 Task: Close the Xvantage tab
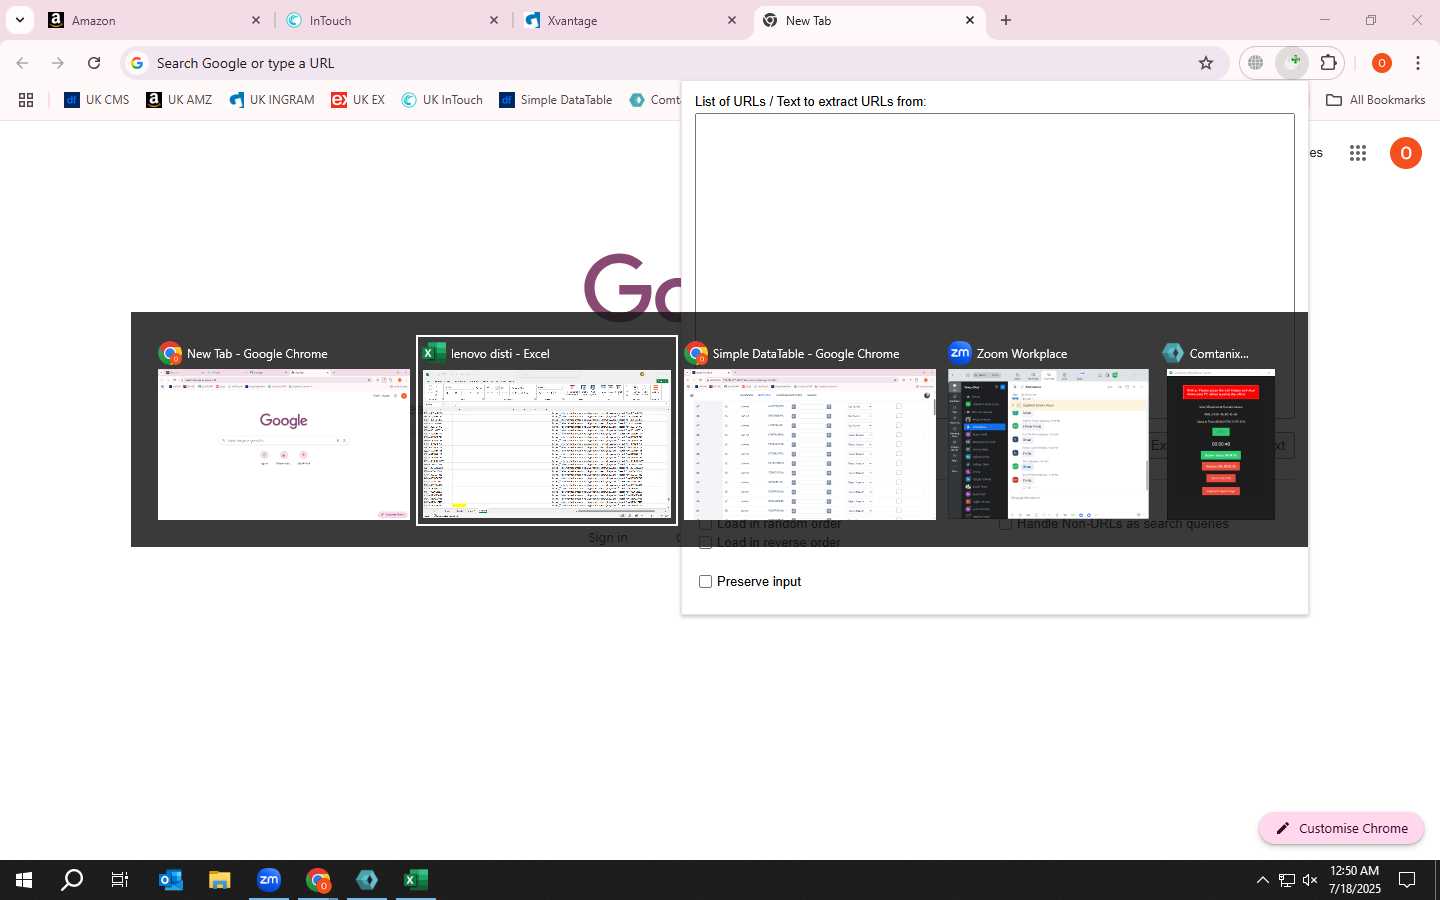point(732,20)
